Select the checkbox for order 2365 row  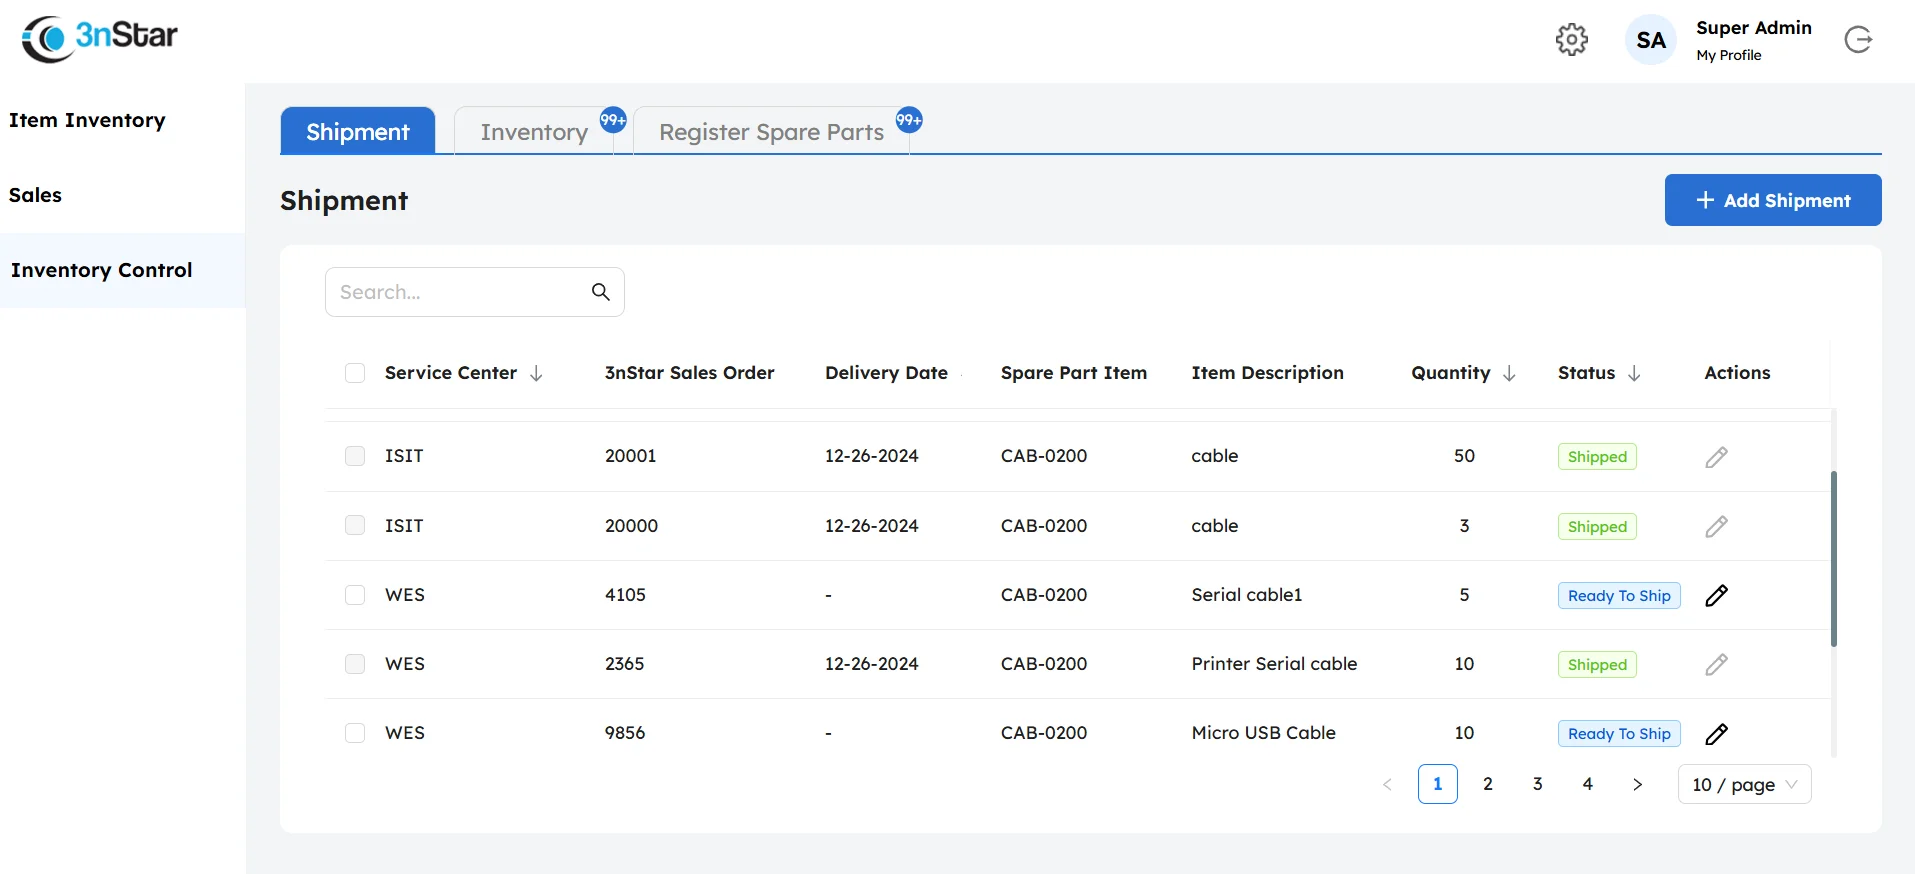point(355,664)
